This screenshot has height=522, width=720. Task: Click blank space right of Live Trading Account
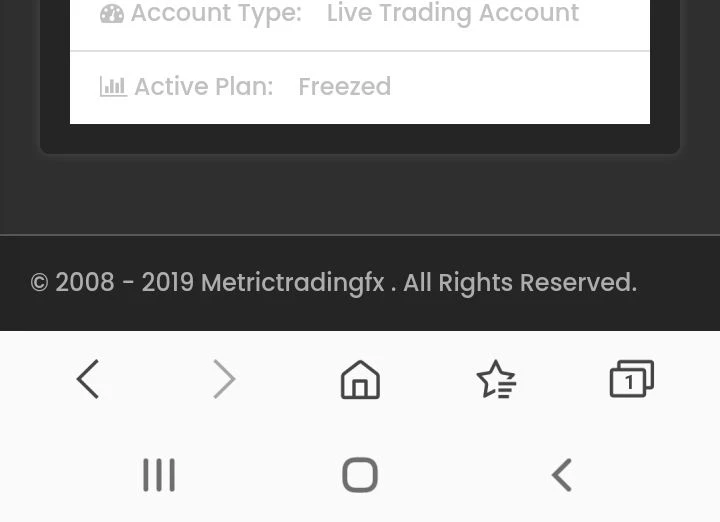(x=615, y=14)
